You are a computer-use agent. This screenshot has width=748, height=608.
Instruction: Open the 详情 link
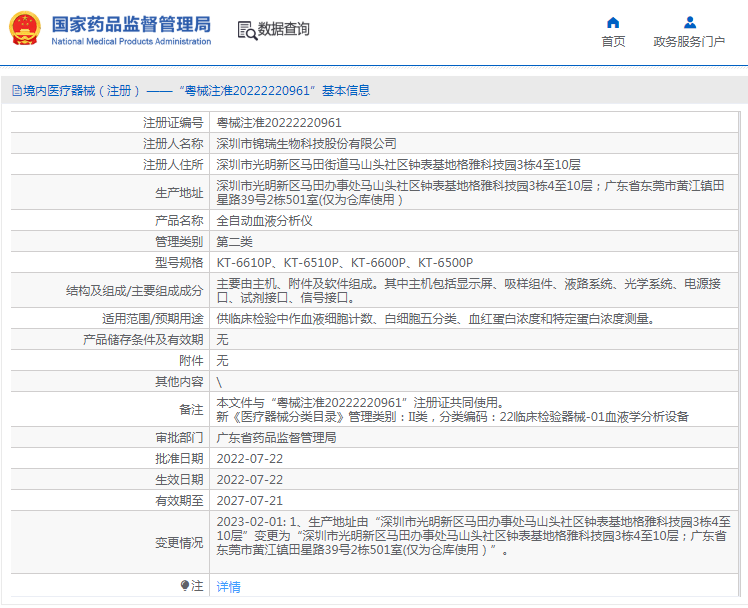229,587
